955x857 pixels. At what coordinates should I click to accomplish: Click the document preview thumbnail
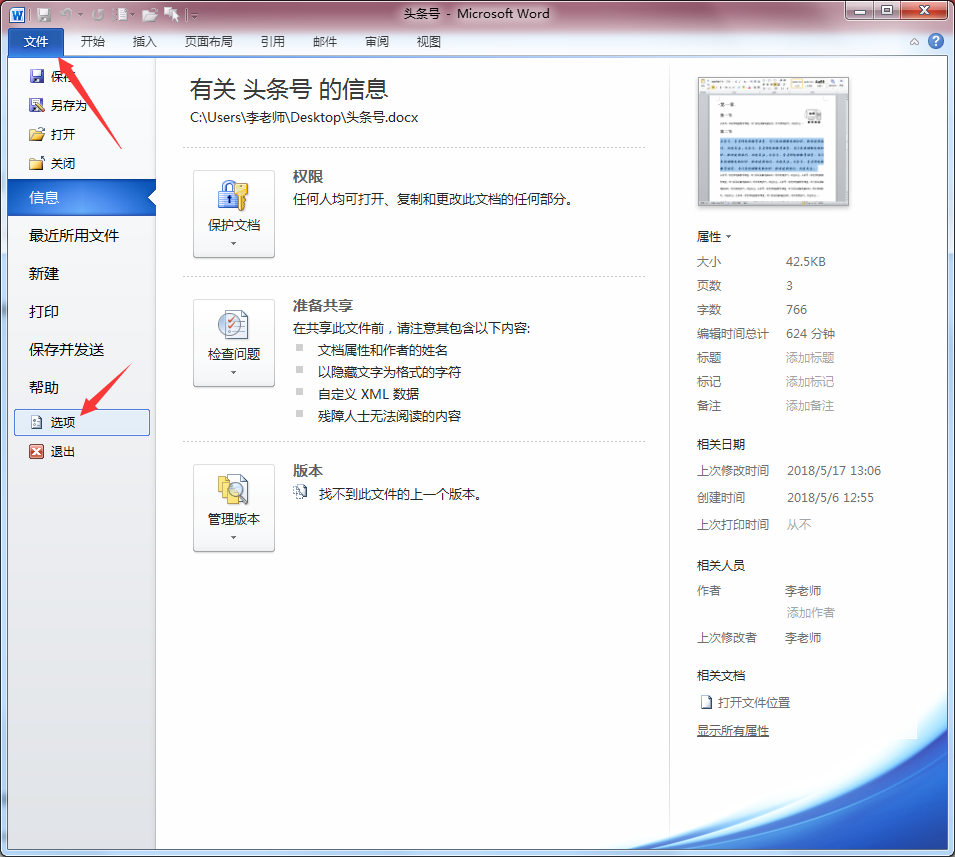pos(773,142)
